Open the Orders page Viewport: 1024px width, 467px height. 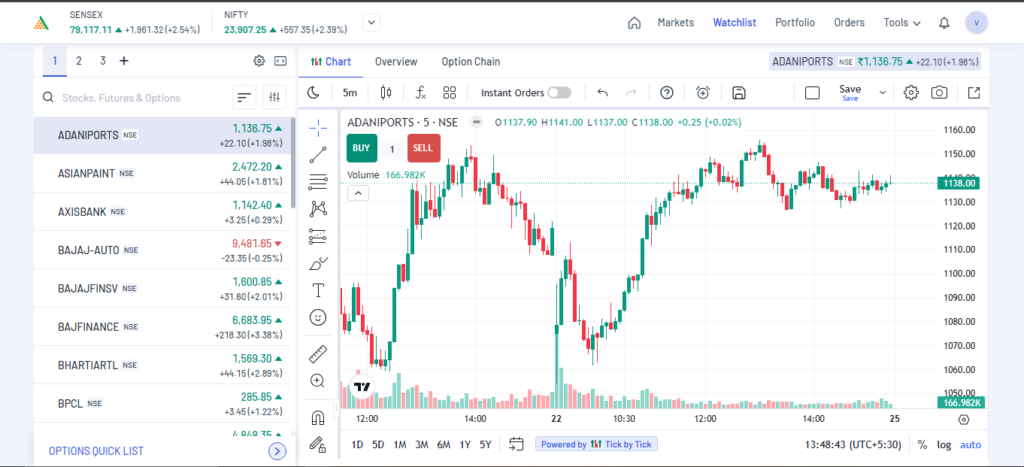(x=849, y=23)
